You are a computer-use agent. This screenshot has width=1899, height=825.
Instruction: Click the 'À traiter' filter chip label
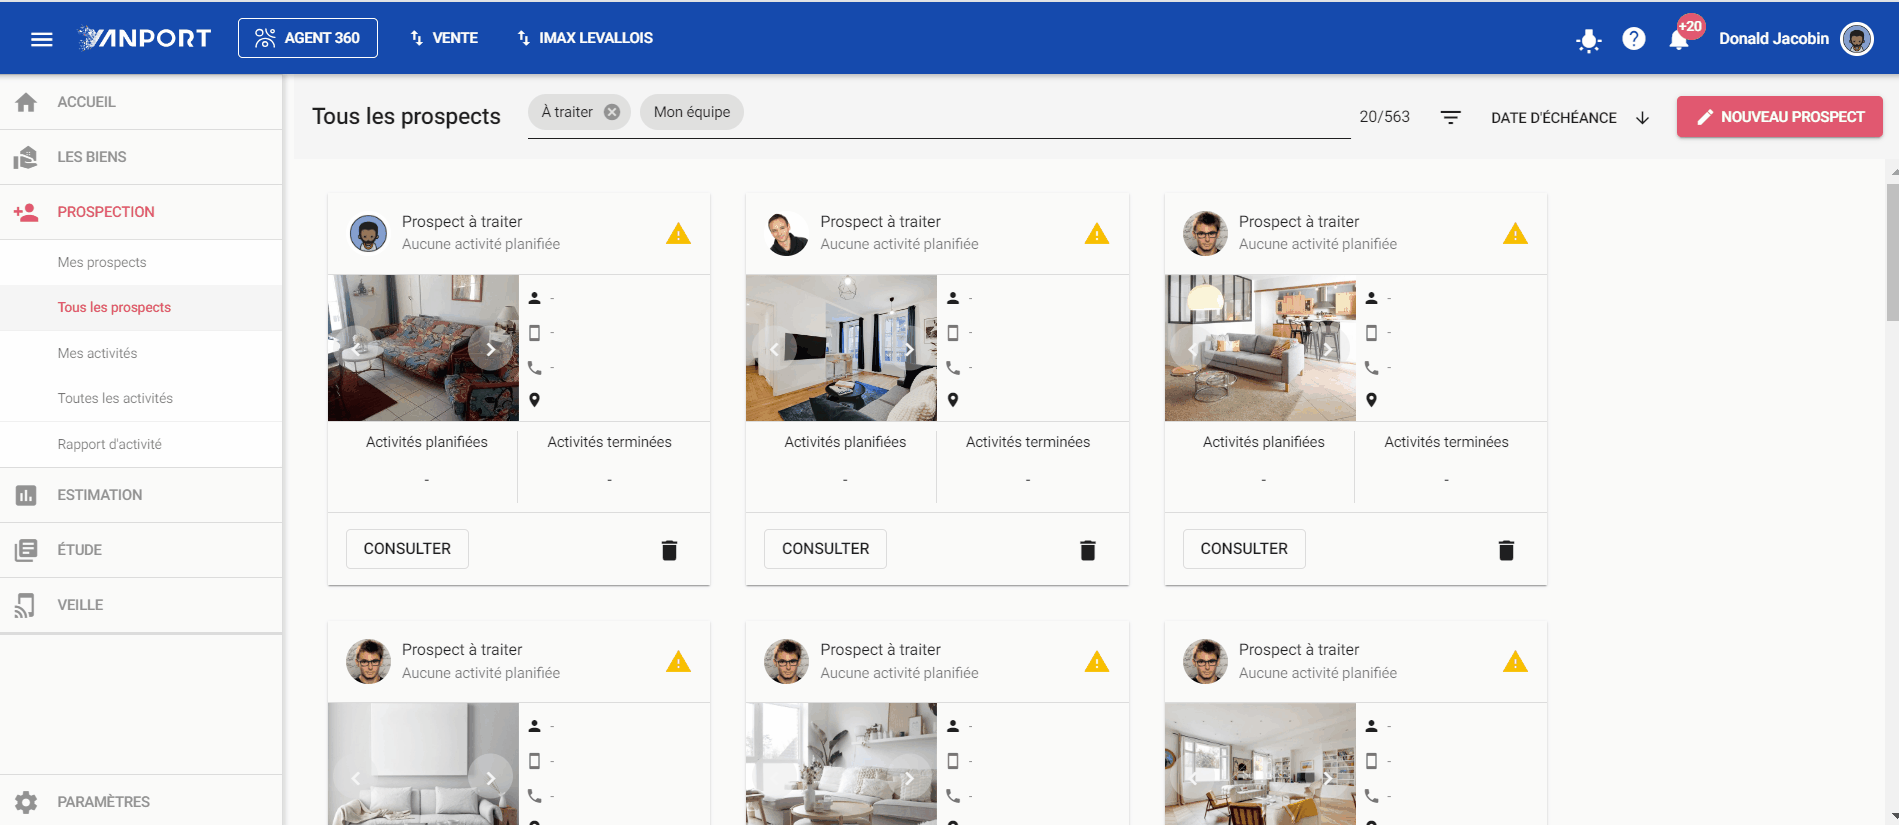coord(567,112)
